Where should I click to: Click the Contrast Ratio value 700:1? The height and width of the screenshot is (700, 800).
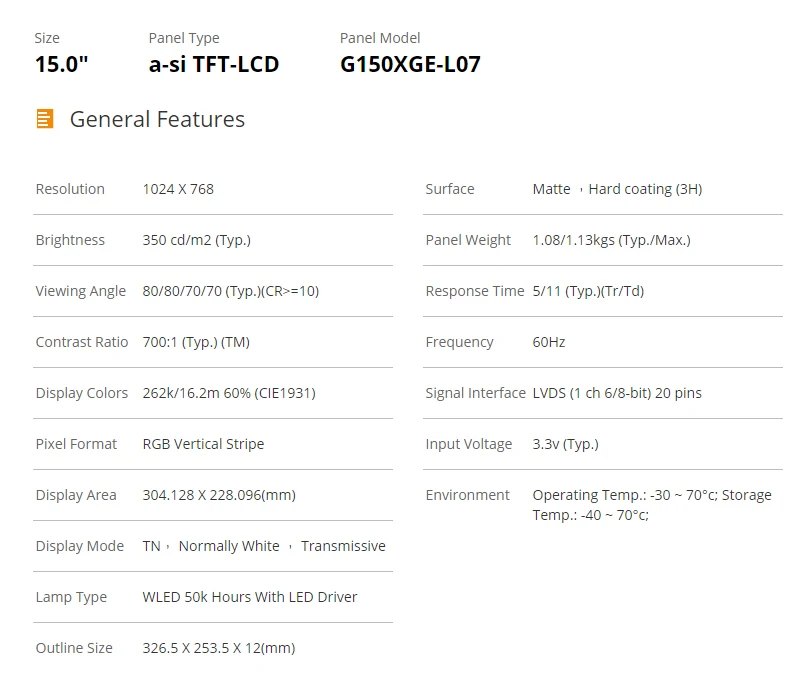pyautogui.click(x=196, y=342)
